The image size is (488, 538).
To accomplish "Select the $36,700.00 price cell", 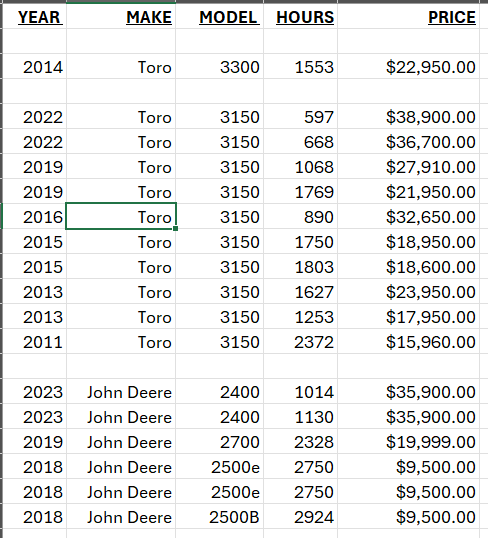I will [408, 142].
